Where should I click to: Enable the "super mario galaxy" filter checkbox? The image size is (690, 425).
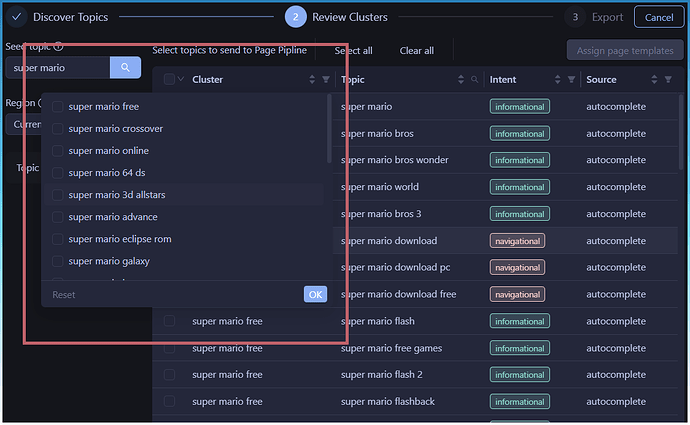click(58, 261)
